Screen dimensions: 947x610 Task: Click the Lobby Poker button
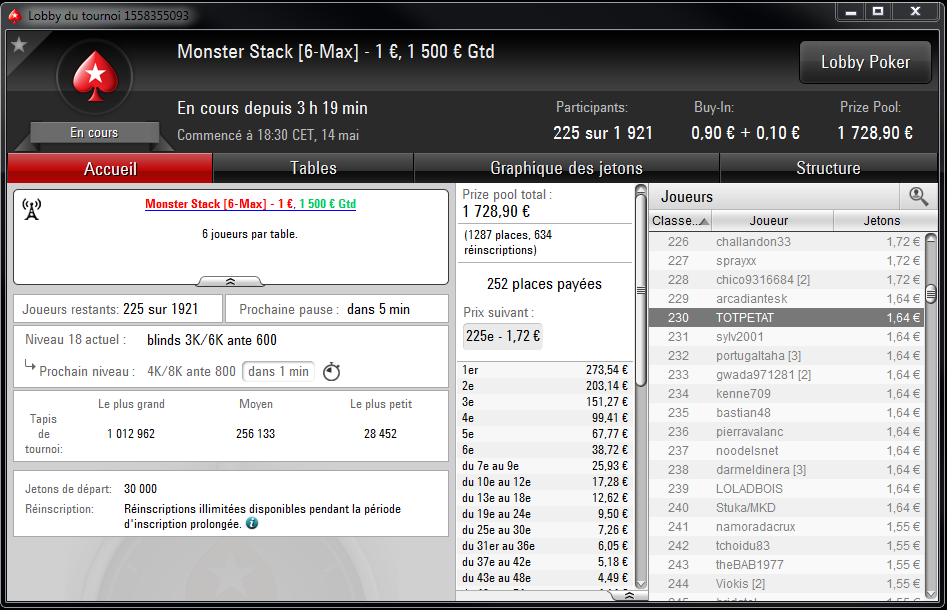[865, 62]
